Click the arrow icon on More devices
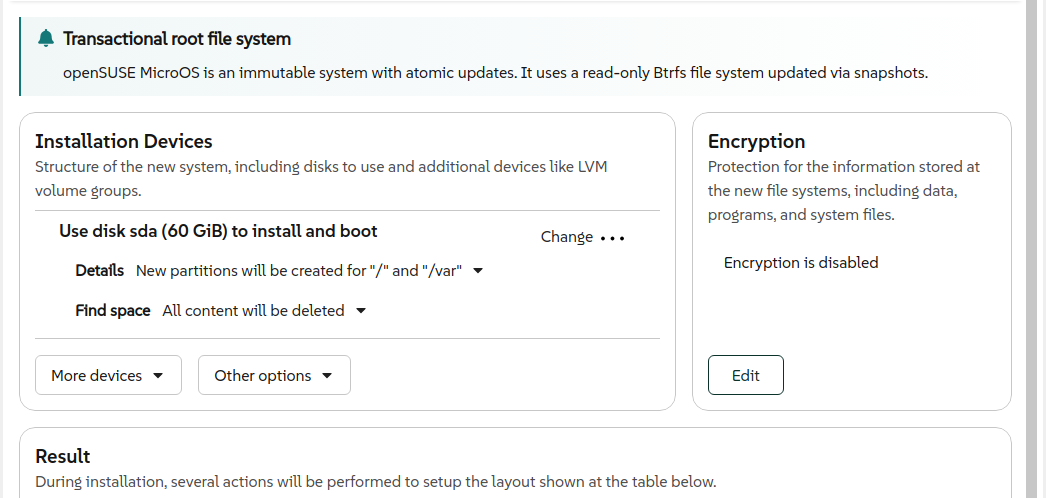Viewport: 1046px width, 498px height. [158, 375]
